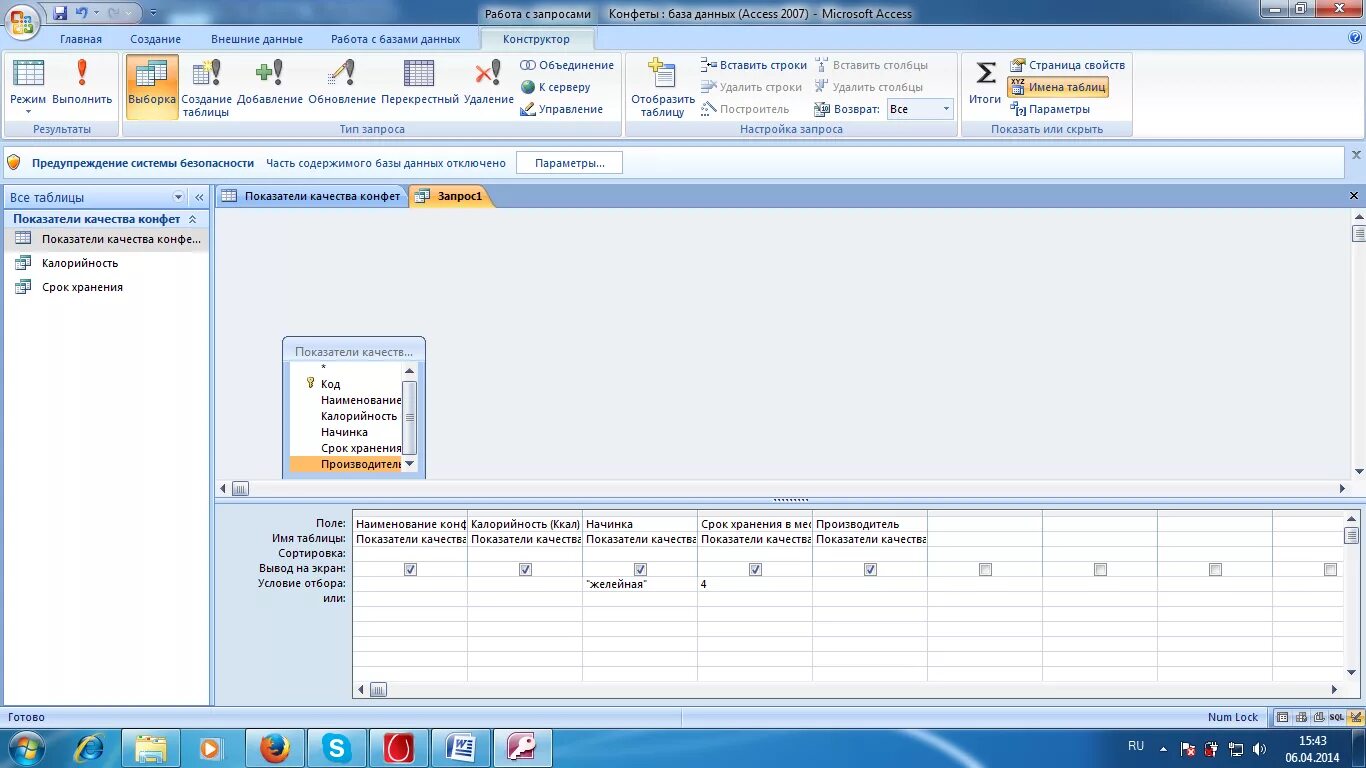The height and width of the screenshot is (768, 1366).
Task: Switch to Показатели качества конфет document tab
Action: pos(312,196)
